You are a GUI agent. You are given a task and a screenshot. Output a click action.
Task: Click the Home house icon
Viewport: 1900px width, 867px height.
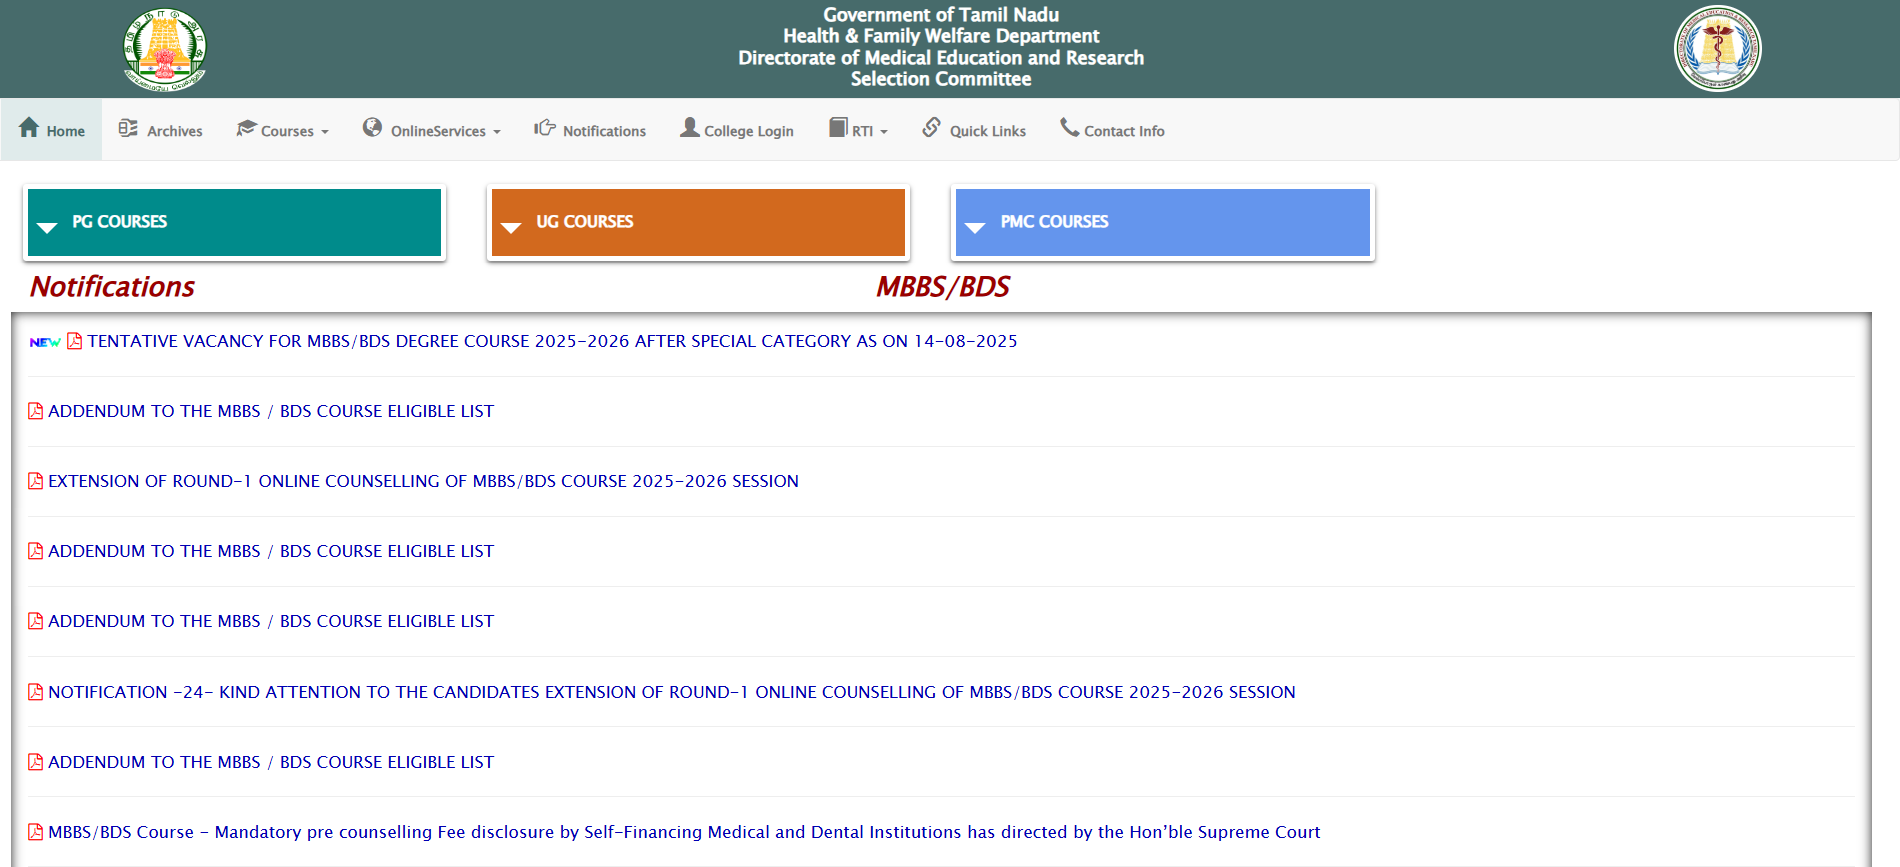29,128
